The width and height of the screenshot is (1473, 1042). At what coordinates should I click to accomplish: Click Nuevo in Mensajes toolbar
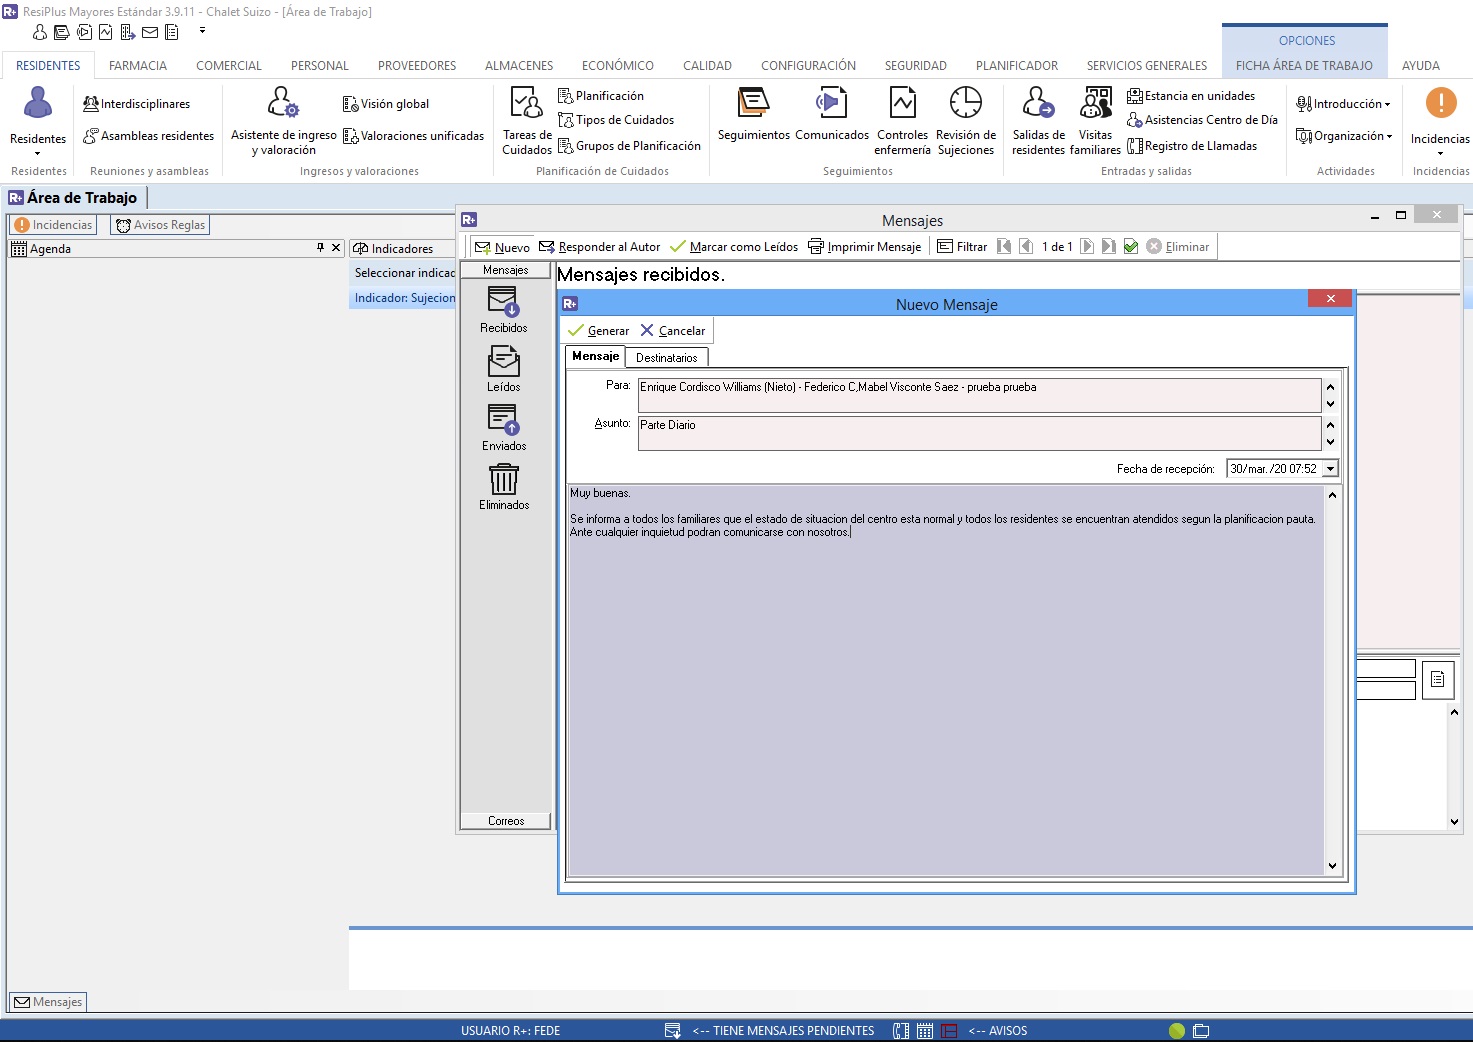tap(502, 247)
